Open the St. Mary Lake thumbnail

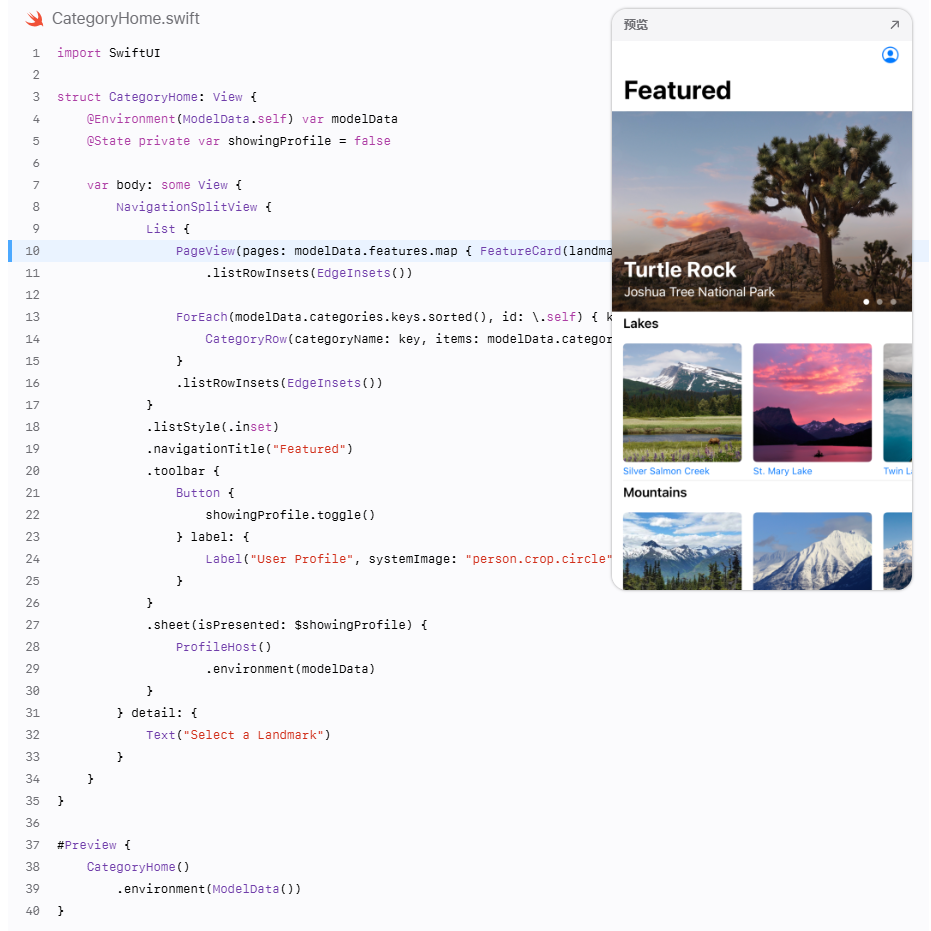812,402
